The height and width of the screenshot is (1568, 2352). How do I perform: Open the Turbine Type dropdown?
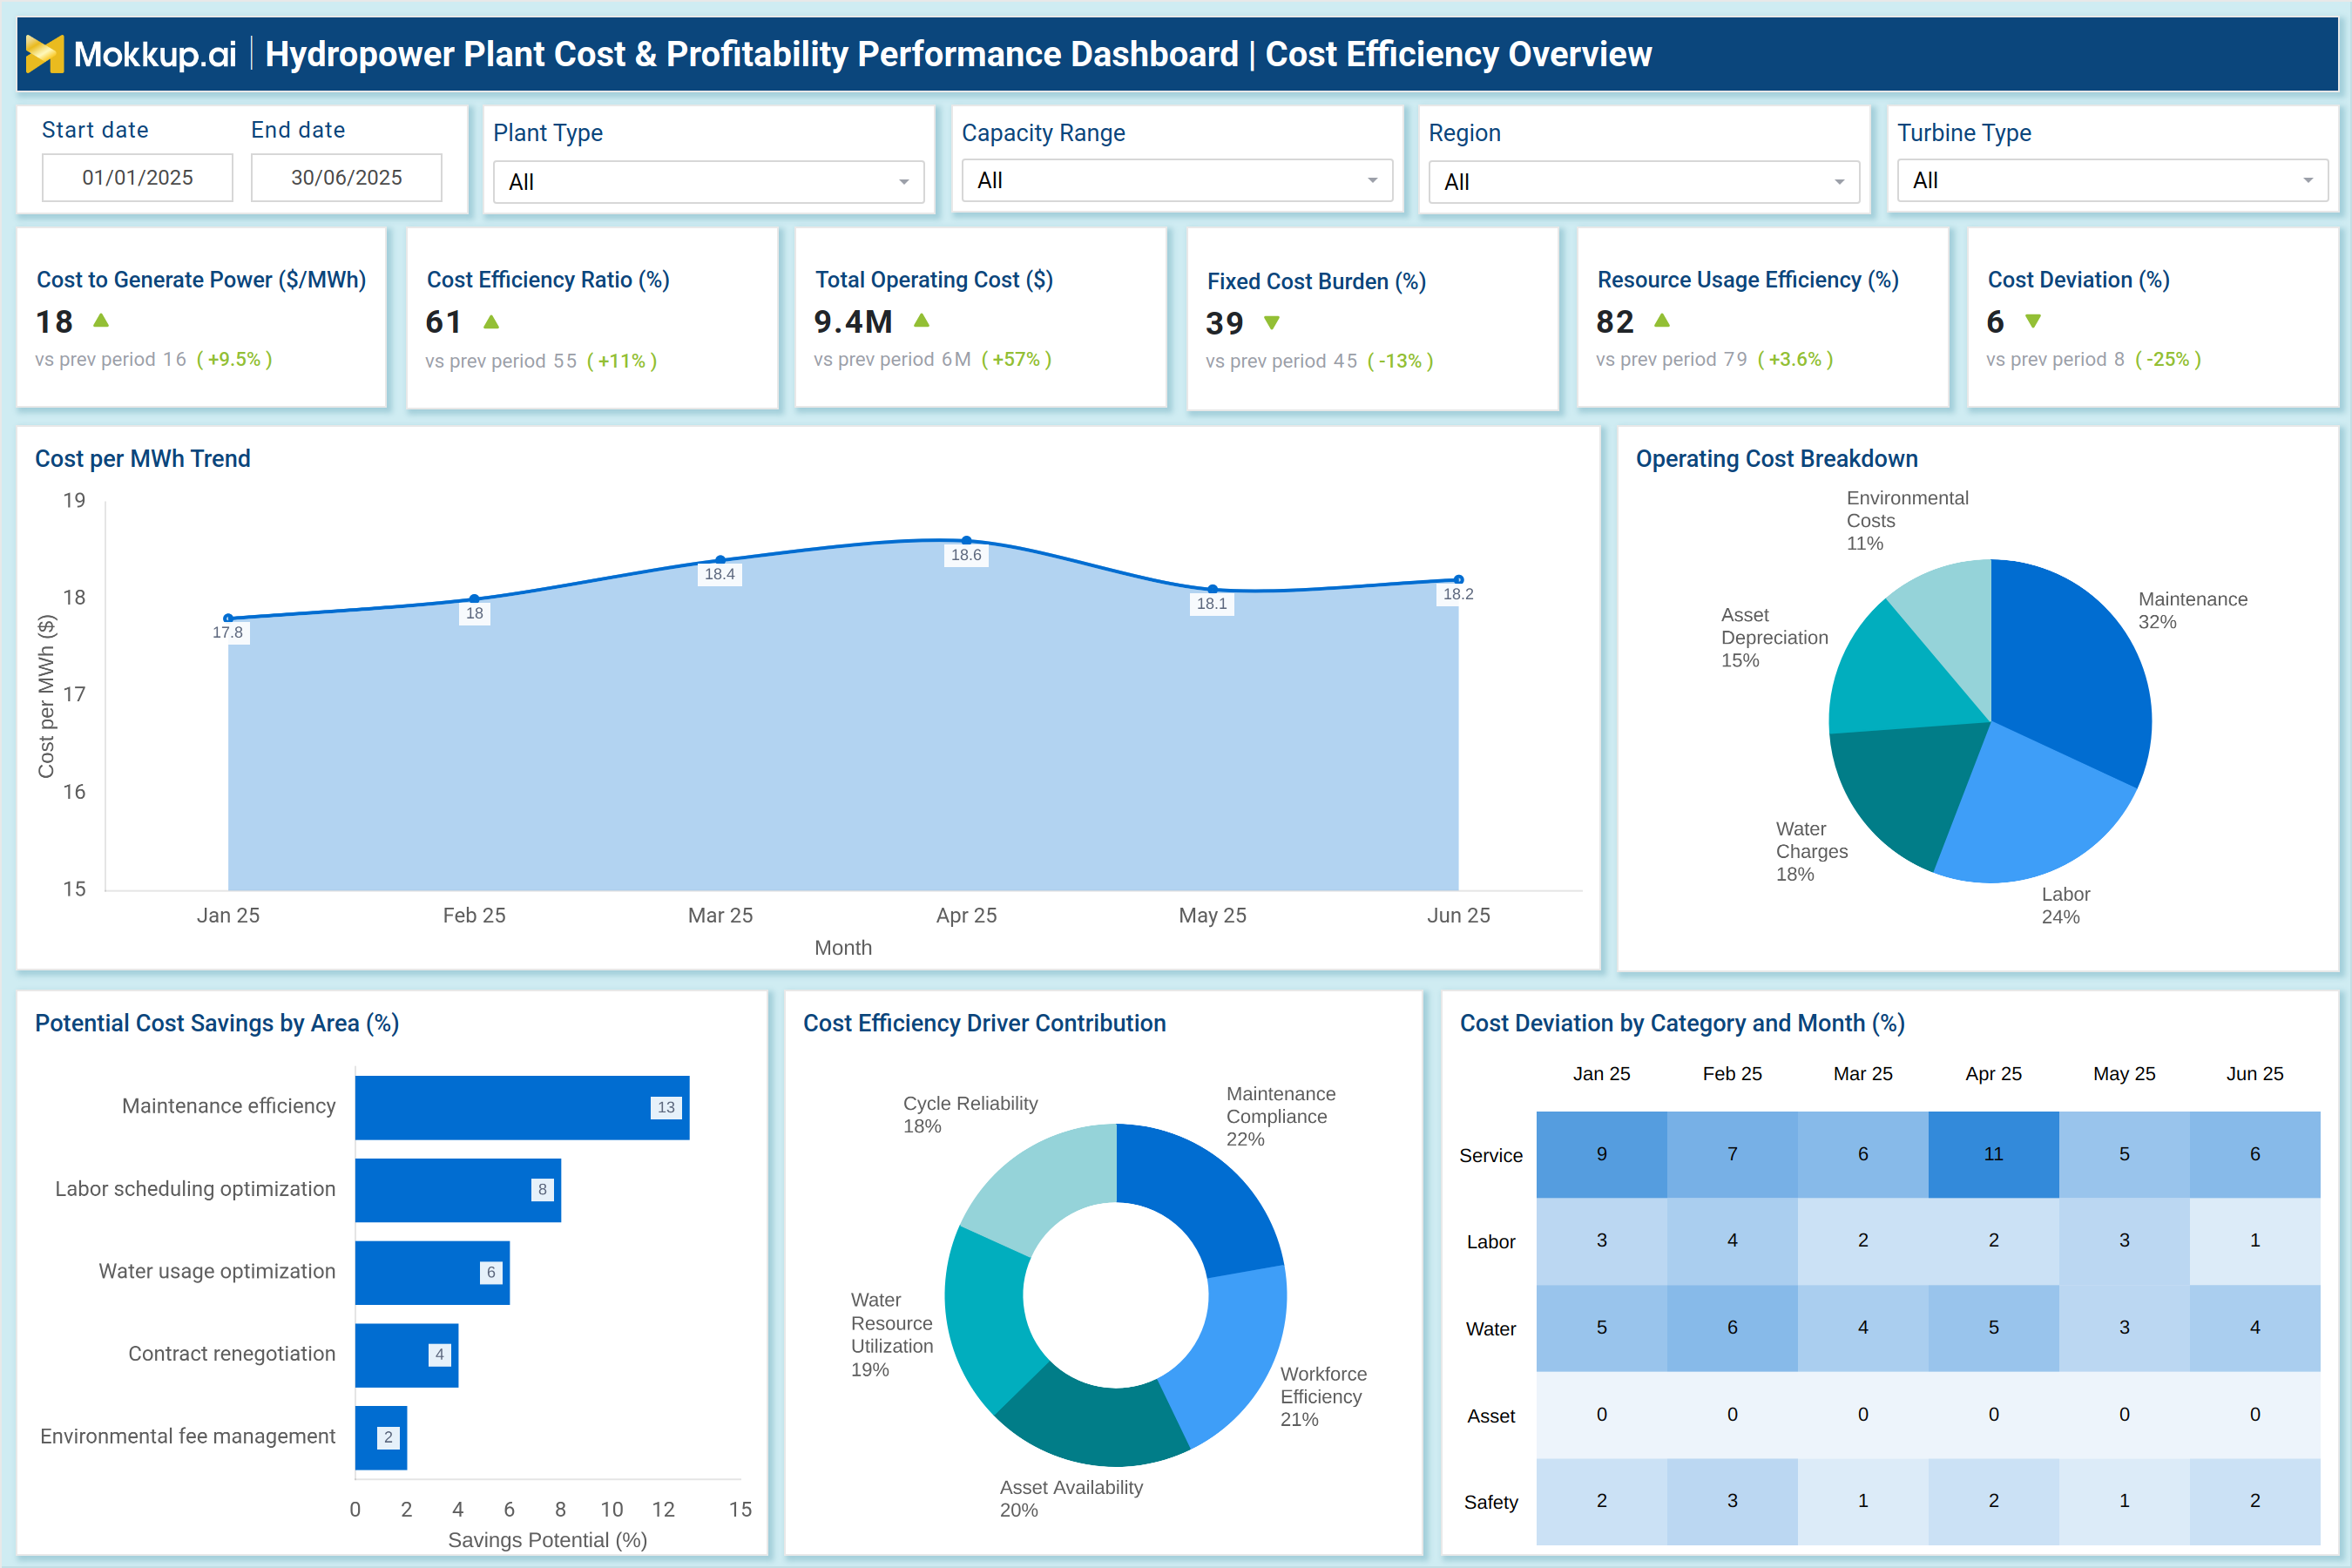[x=2112, y=181]
